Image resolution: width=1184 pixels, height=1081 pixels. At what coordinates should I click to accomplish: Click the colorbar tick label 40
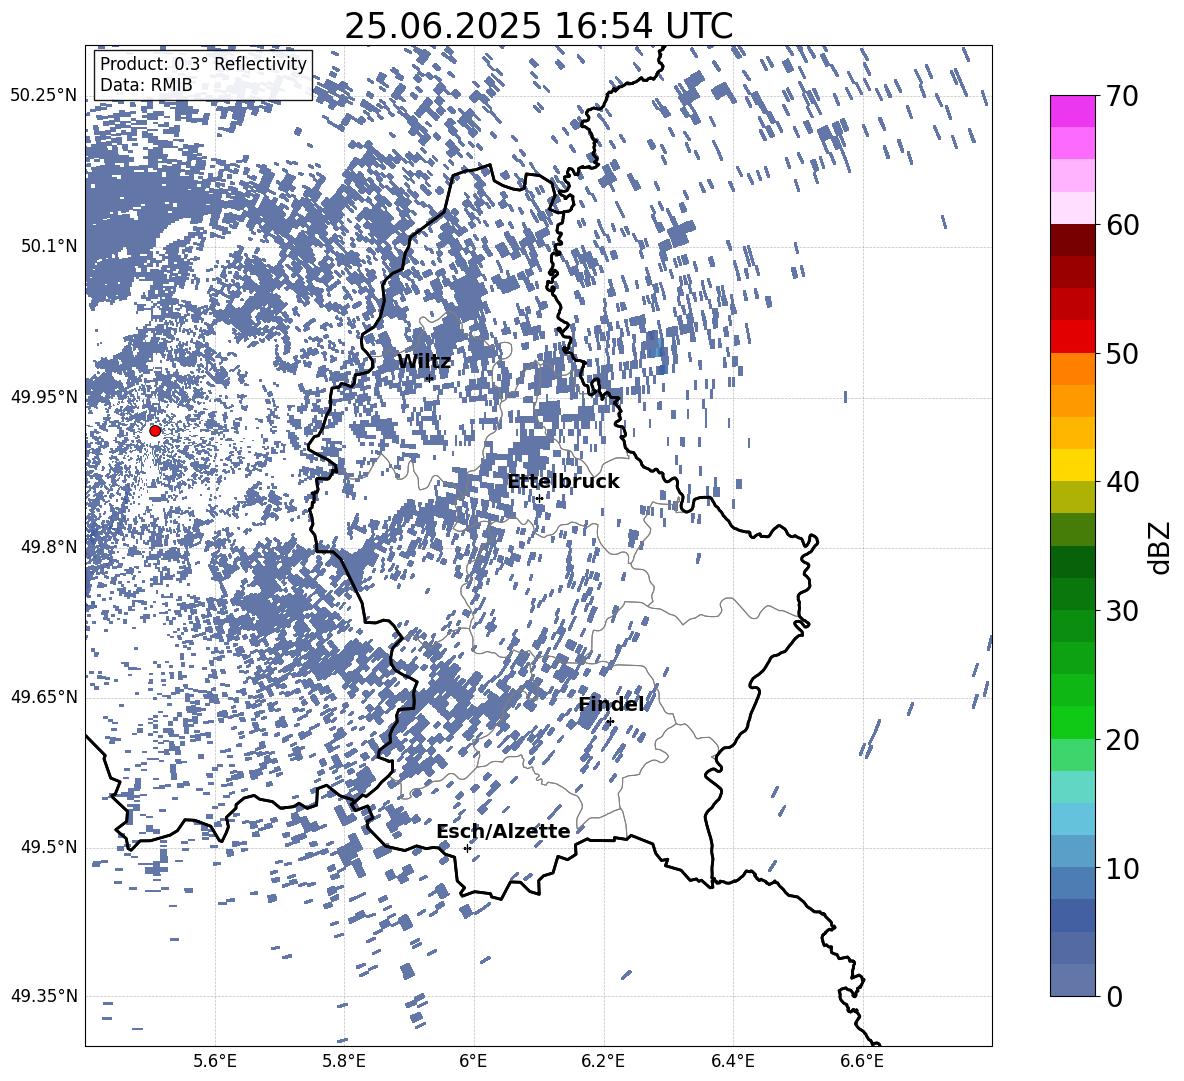[1123, 482]
